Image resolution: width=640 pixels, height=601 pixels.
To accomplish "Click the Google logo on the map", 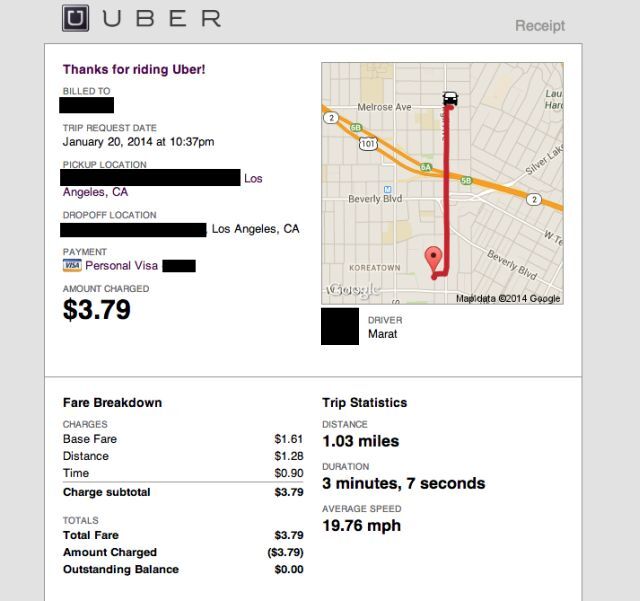I will coord(352,290).
